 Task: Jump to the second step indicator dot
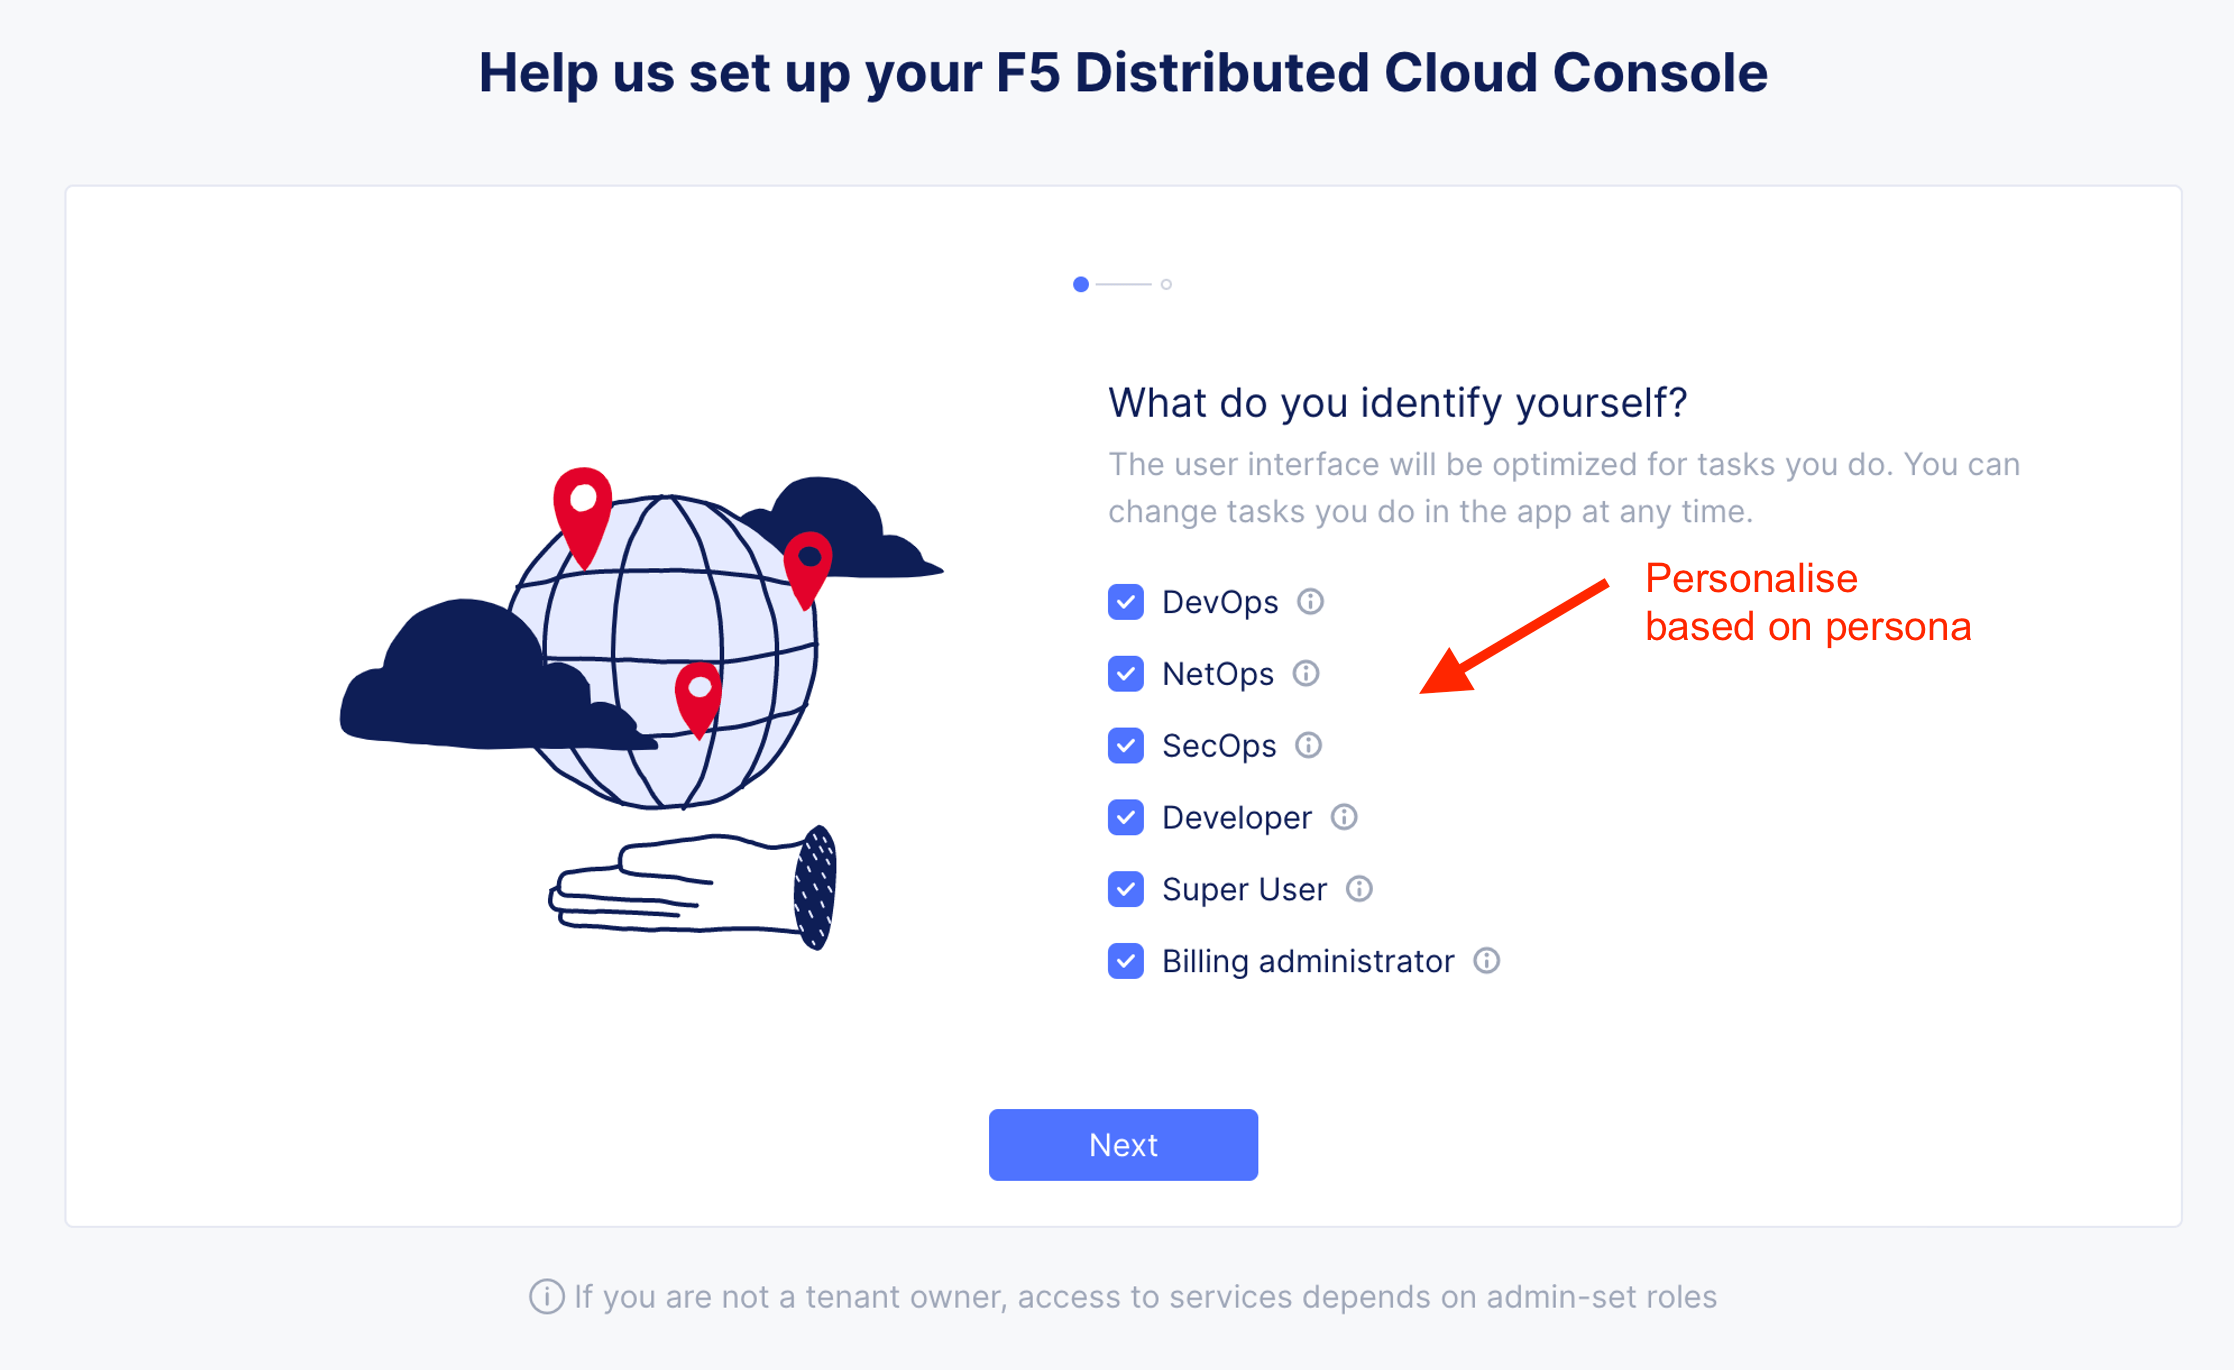1166,285
